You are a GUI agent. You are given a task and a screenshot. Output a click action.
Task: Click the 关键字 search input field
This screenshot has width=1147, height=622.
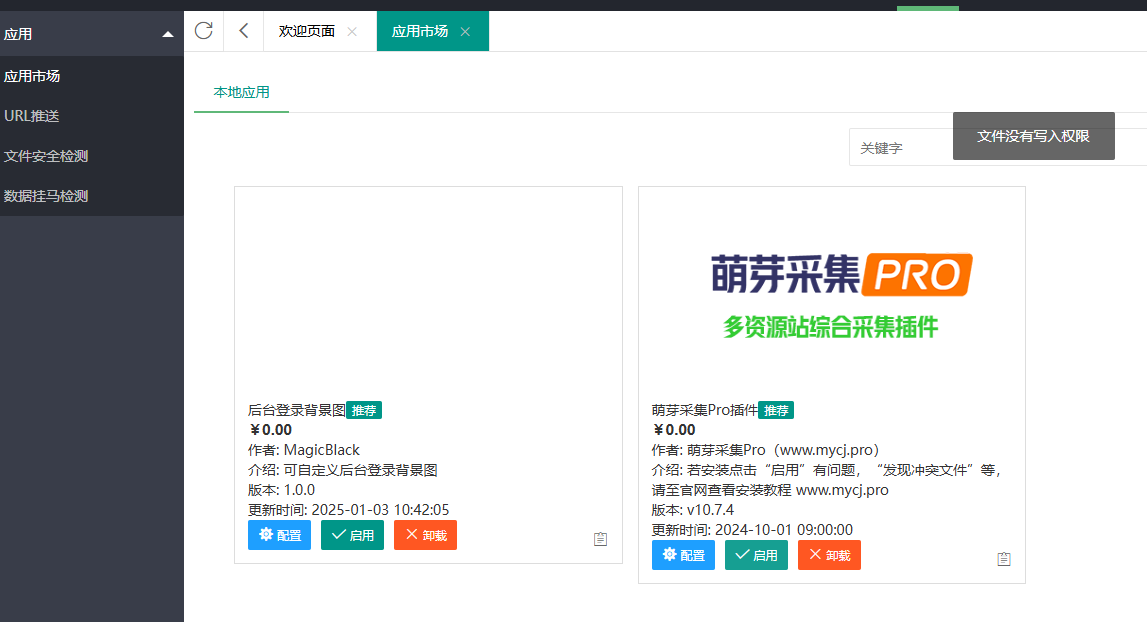tap(900, 147)
